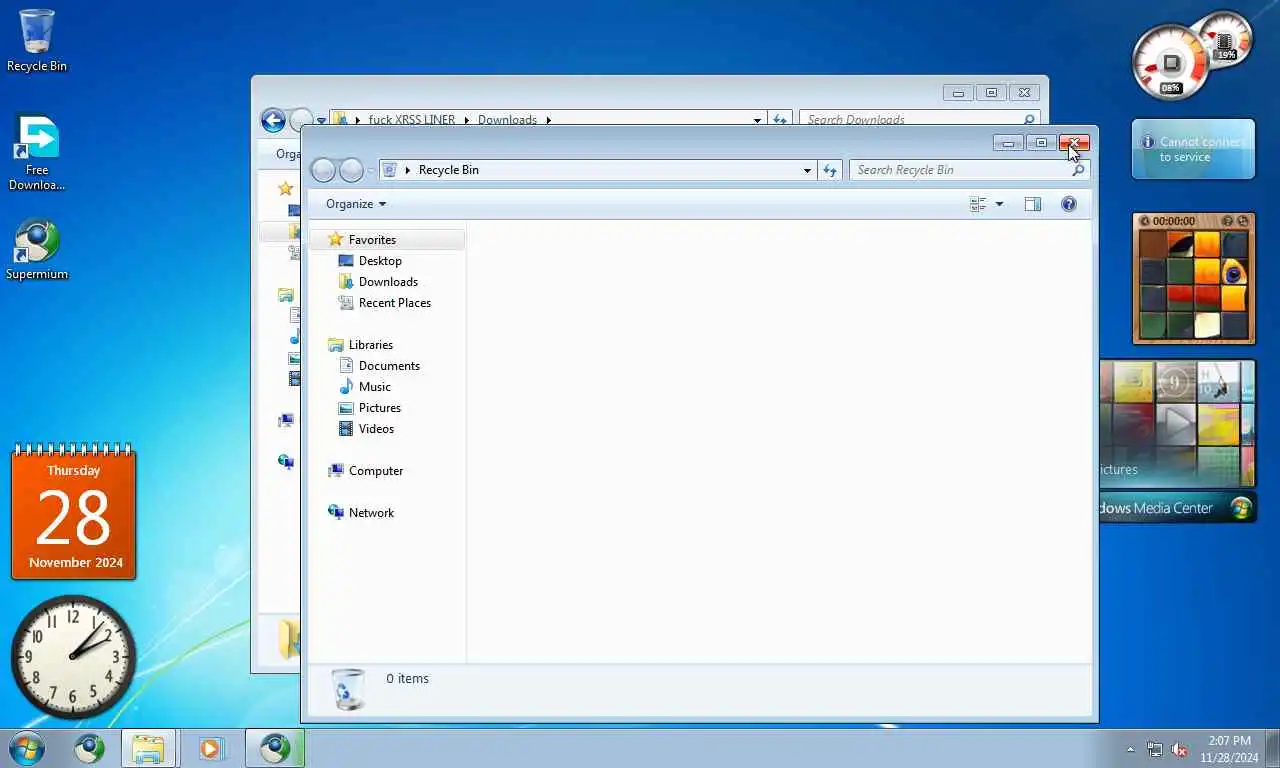Click the picture puzzle gadget timer
The image size is (1280, 768).
coord(1173,221)
